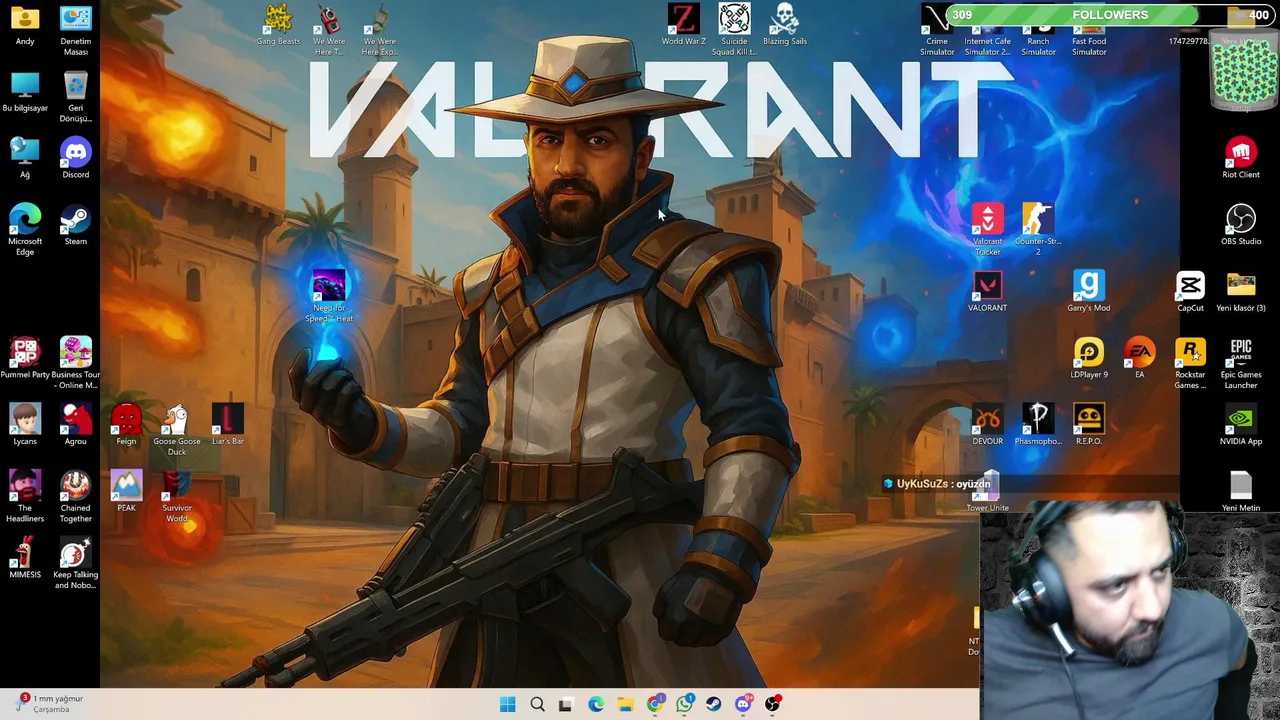Open the weather widget showing yağmur

tap(50, 703)
